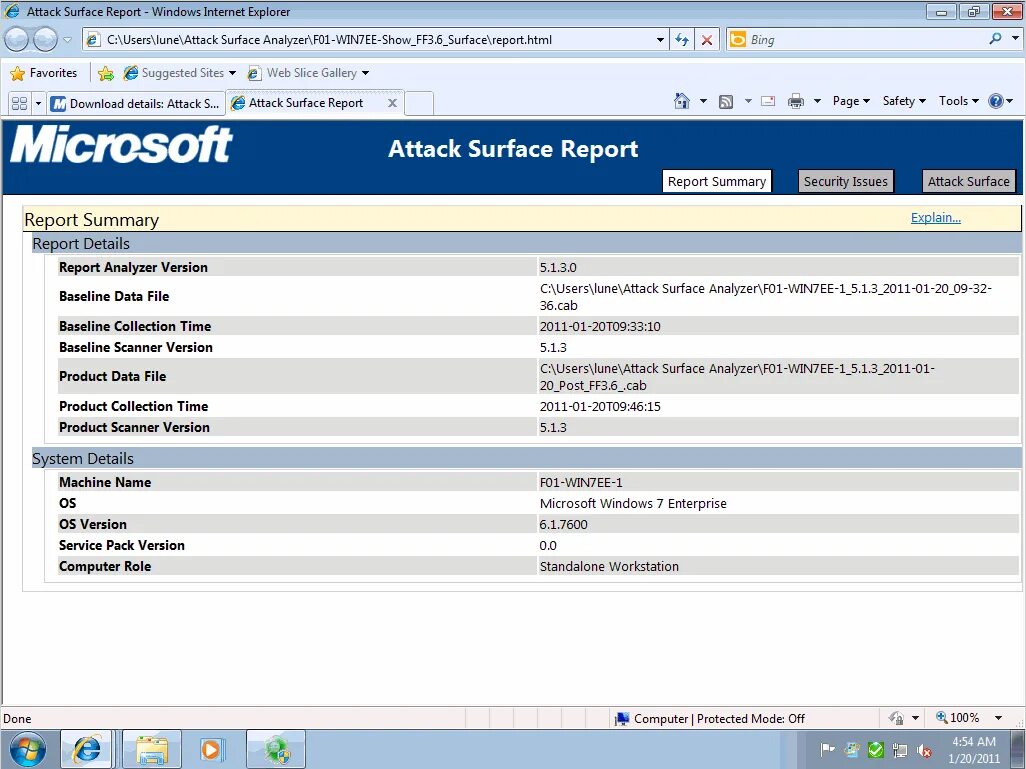This screenshot has width=1026, height=769.
Task: Open Windows Explorer taskbar folder icon
Action: click(152, 749)
